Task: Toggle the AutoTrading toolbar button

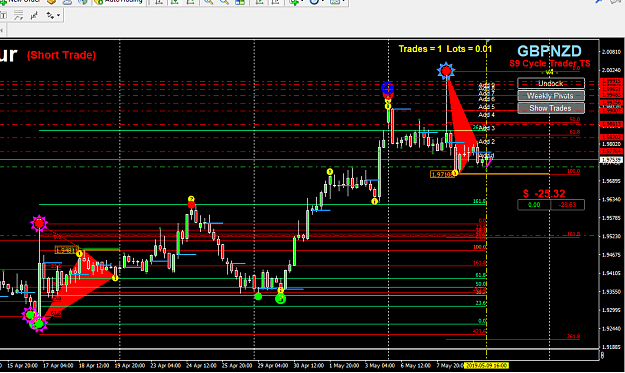Action: click(119, 1)
